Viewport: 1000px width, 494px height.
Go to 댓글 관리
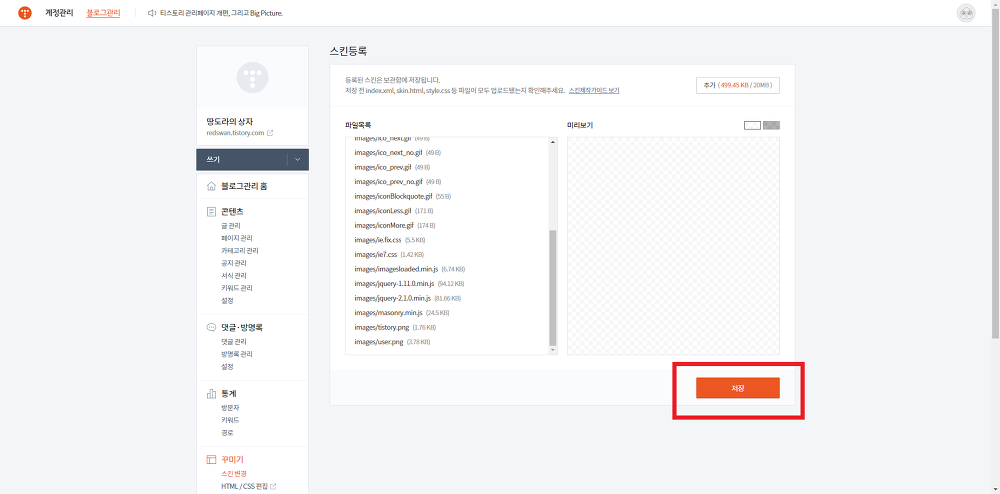(x=233, y=342)
